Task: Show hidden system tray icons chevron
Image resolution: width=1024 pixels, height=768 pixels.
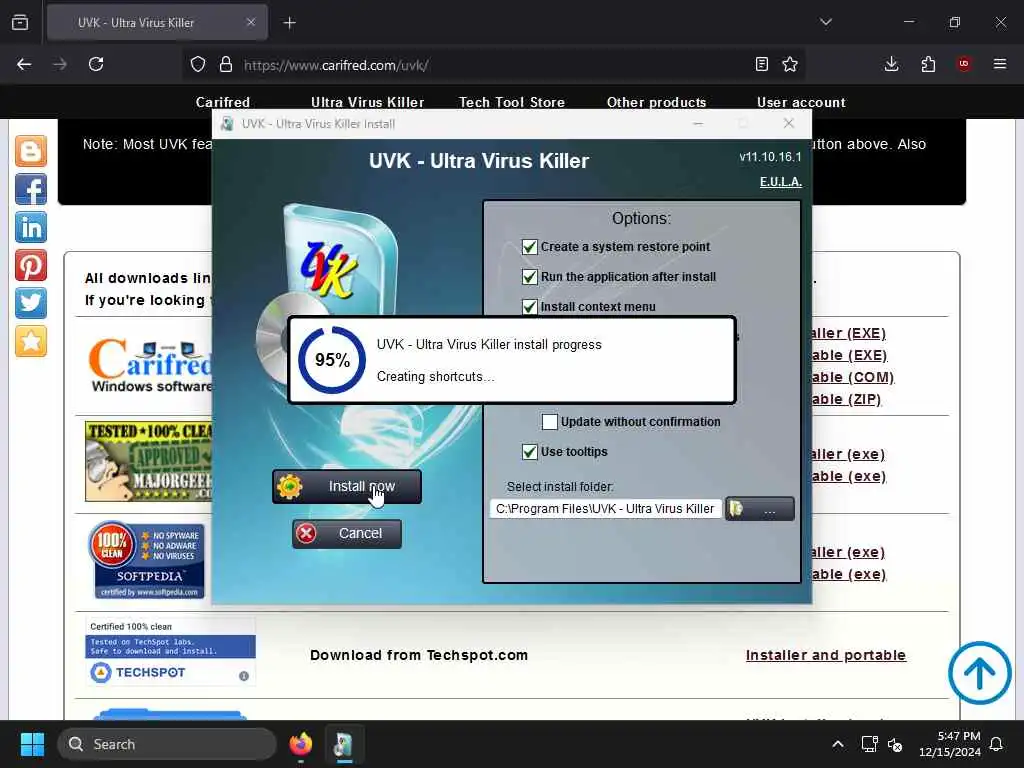Action: pos(838,744)
